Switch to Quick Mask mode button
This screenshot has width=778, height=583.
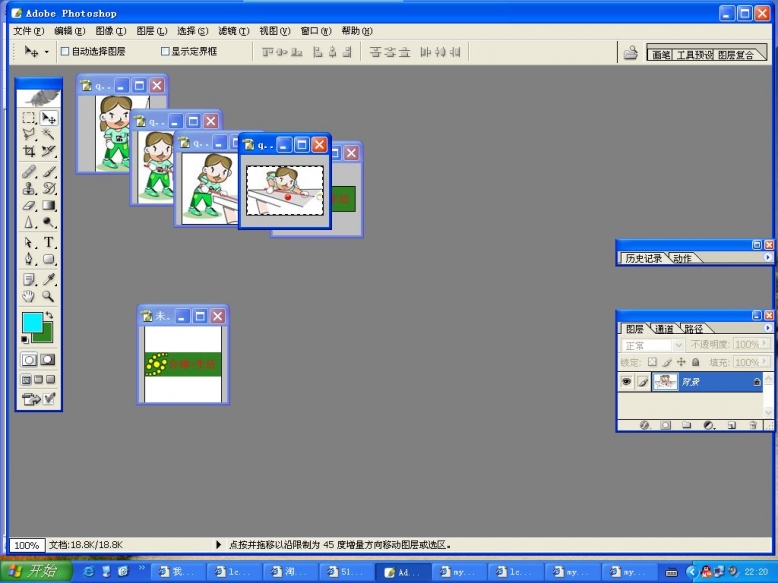48,360
